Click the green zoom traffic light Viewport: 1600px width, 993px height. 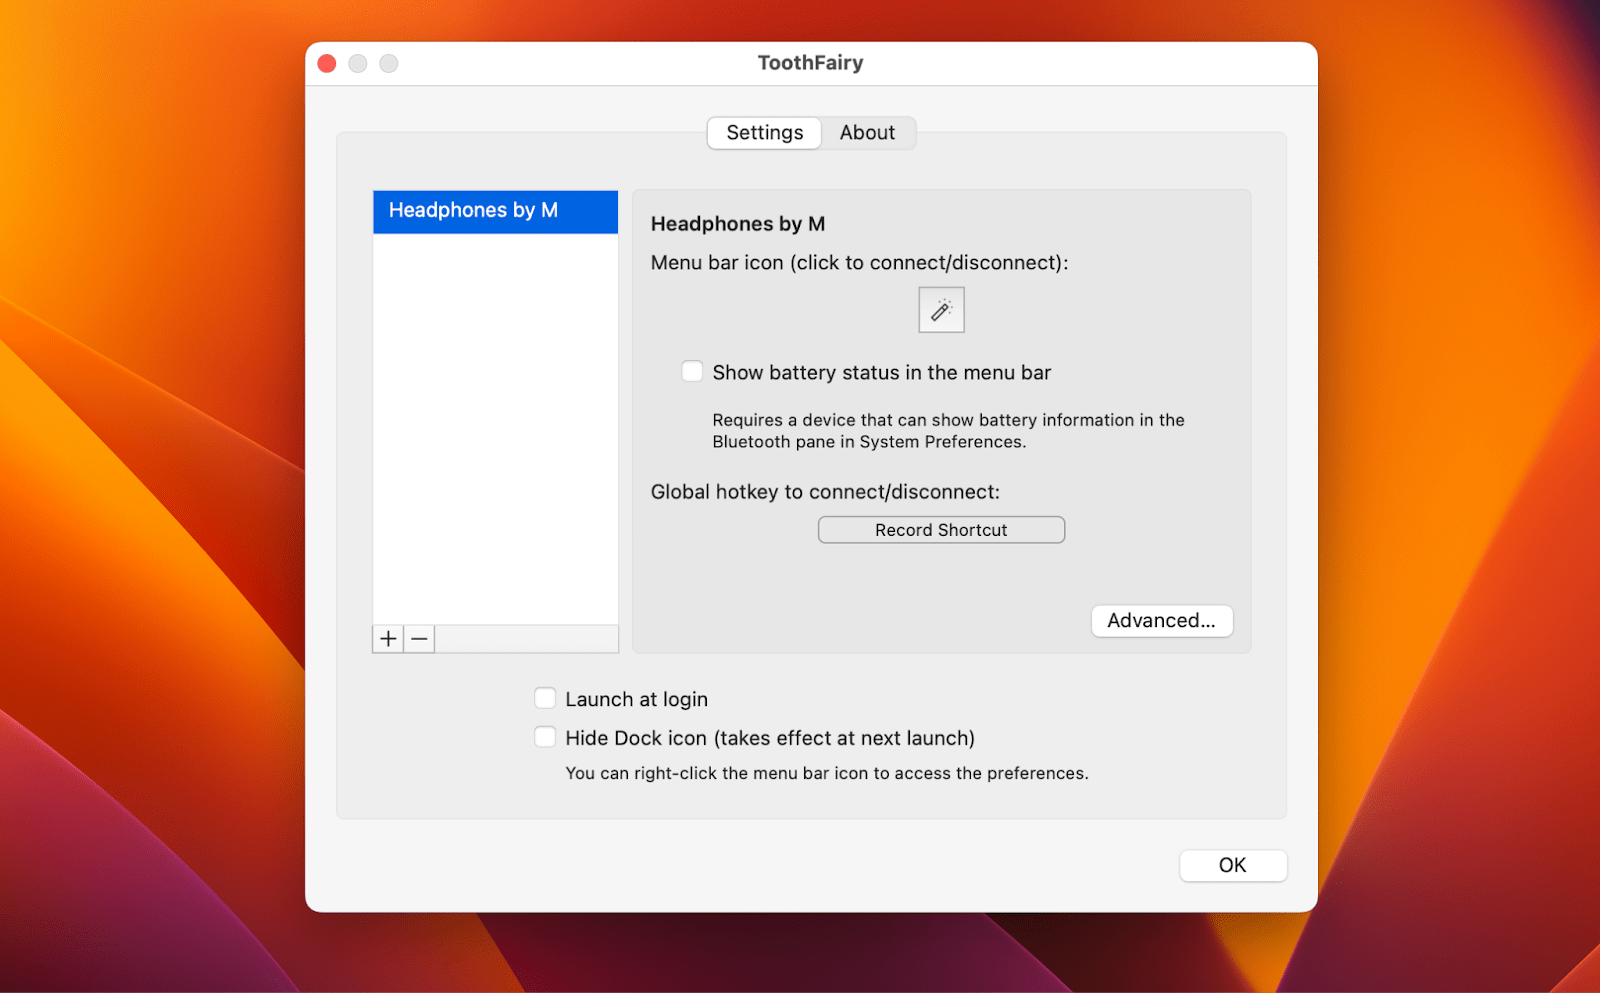pyautogui.click(x=388, y=62)
